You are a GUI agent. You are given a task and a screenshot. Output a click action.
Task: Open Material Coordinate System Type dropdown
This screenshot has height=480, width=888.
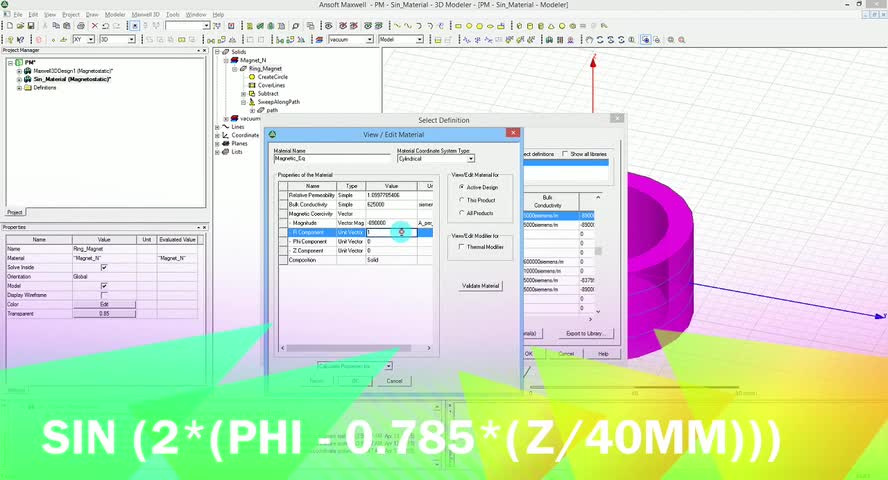click(x=471, y=159)
